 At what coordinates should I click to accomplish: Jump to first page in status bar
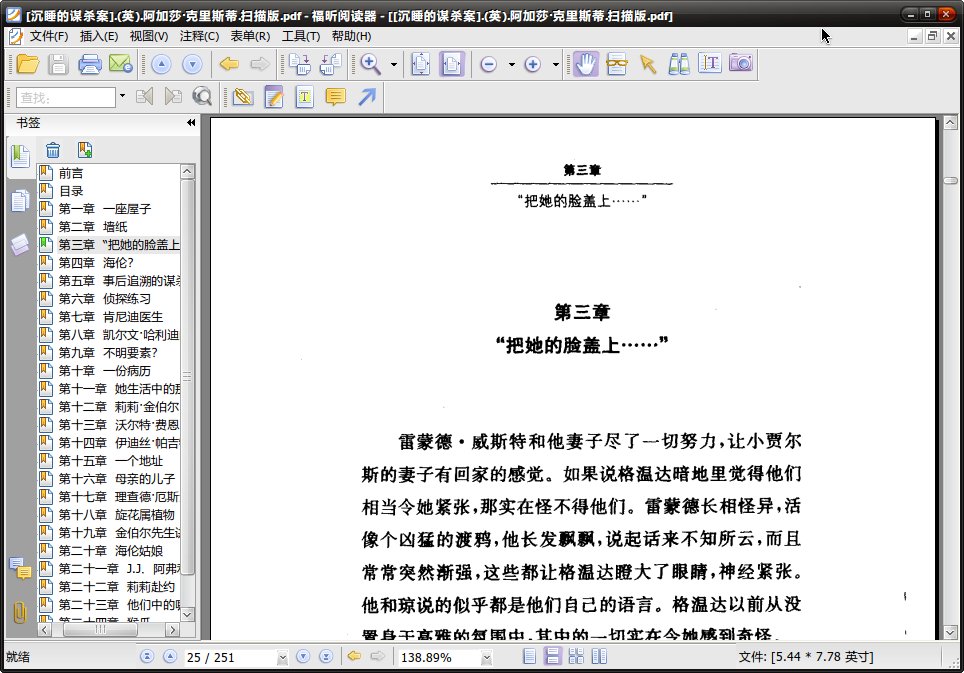(x=146, y=656)
